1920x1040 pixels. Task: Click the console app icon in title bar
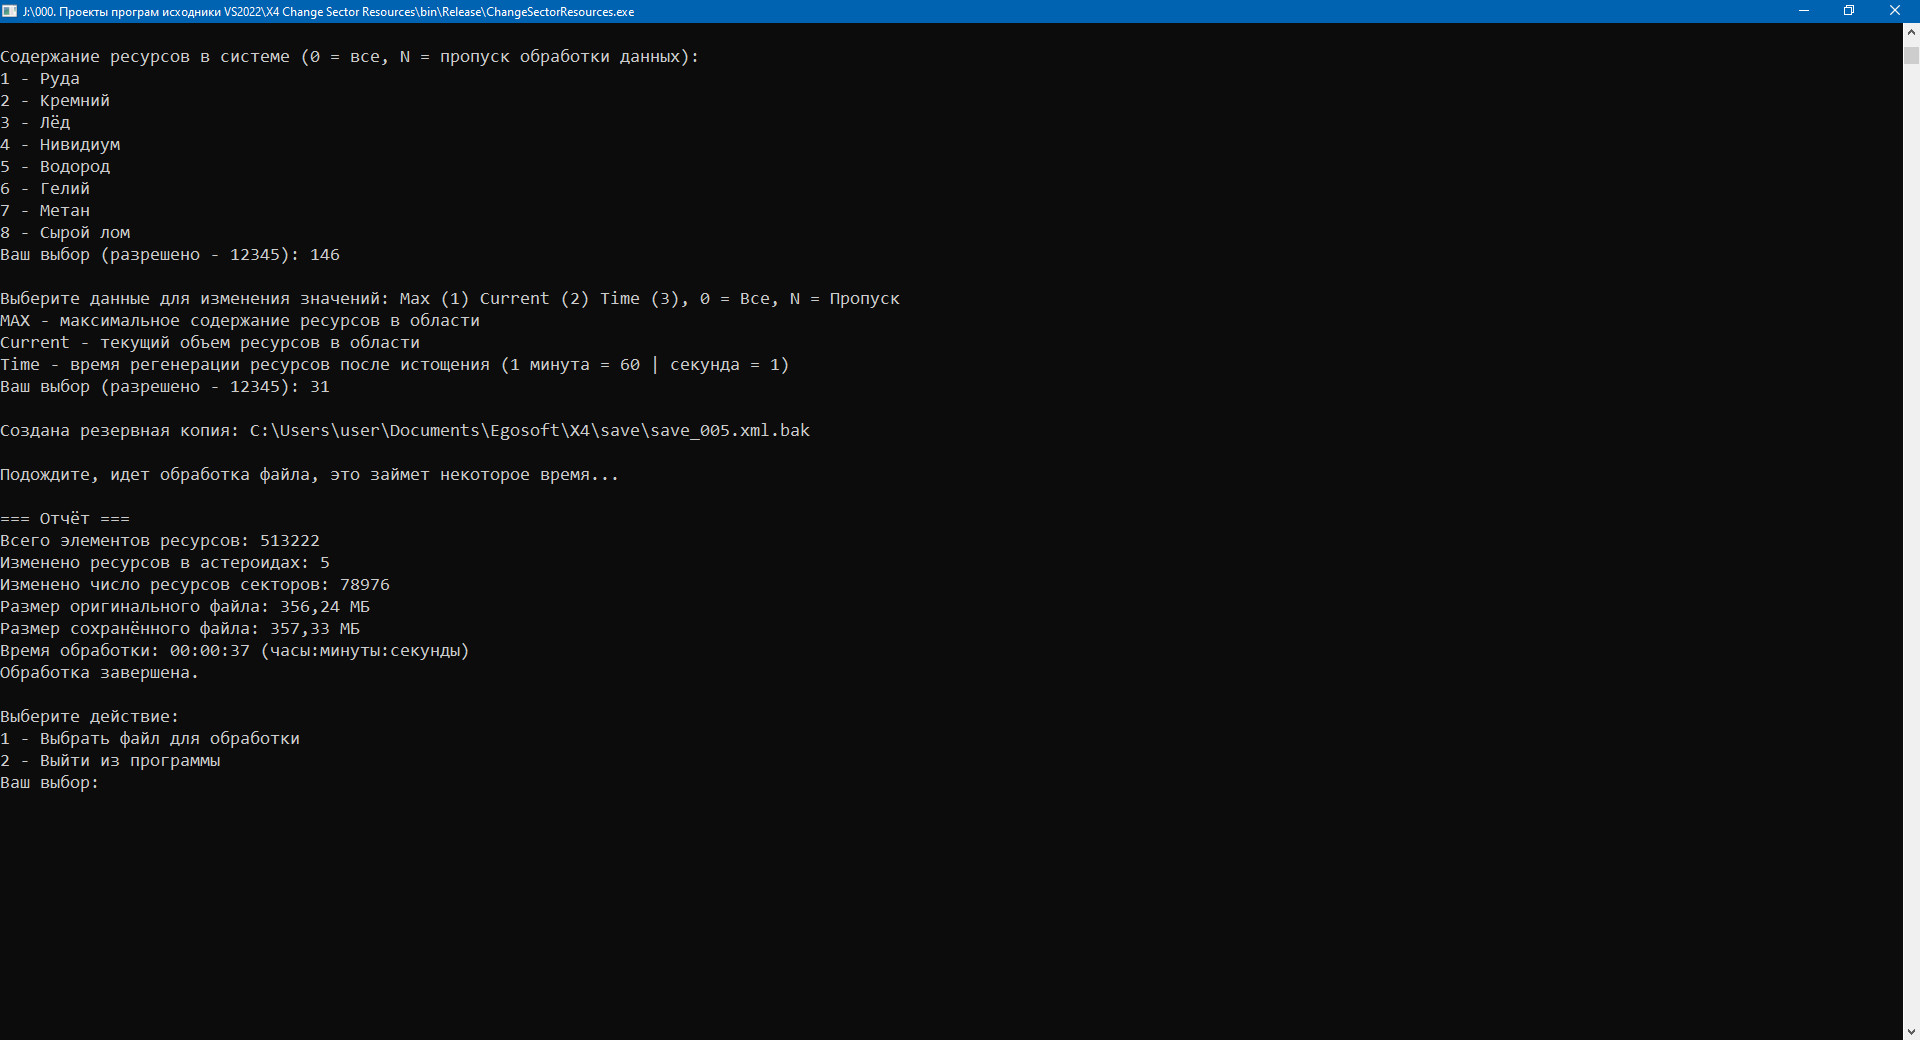[10, 11]
